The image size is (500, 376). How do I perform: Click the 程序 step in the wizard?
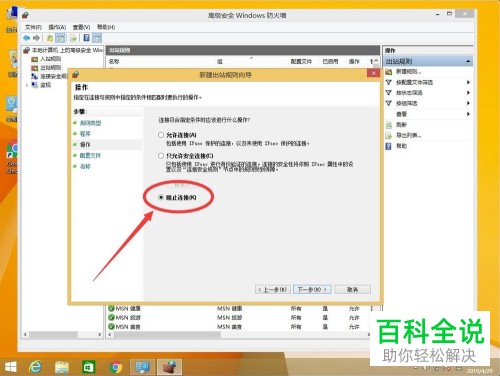click(85, 134)
